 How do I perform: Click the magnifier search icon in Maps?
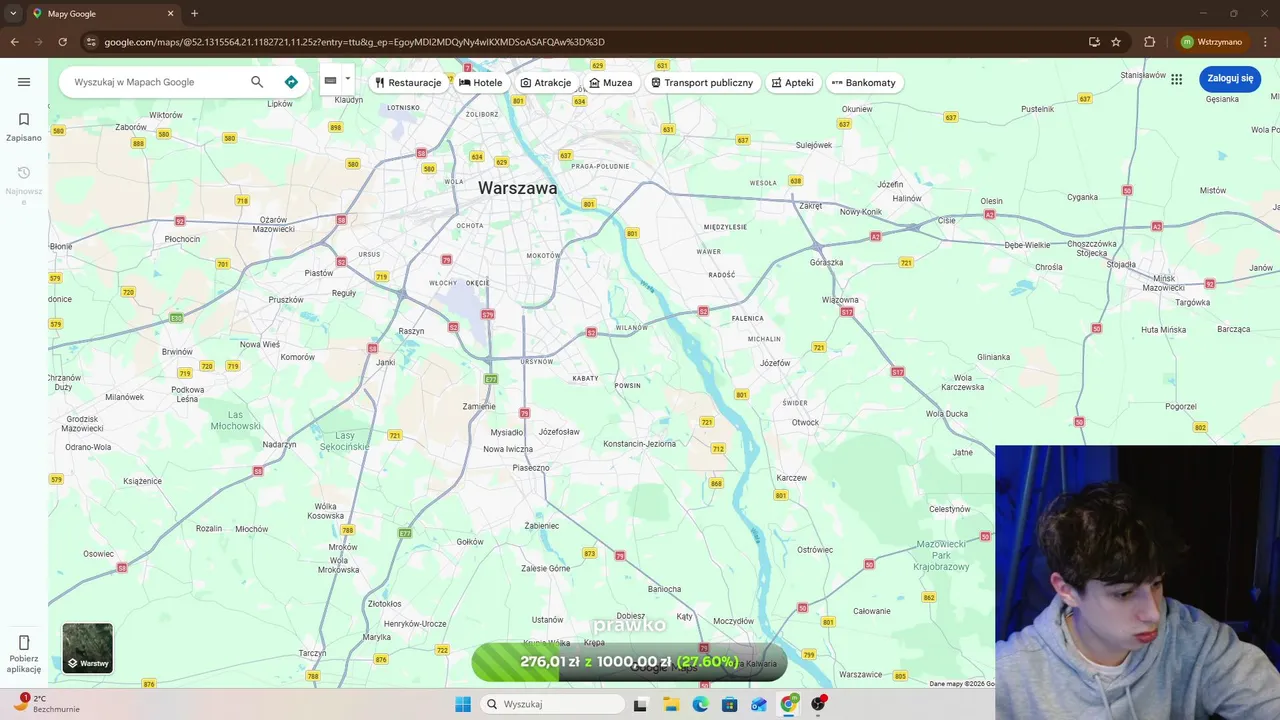257,82
